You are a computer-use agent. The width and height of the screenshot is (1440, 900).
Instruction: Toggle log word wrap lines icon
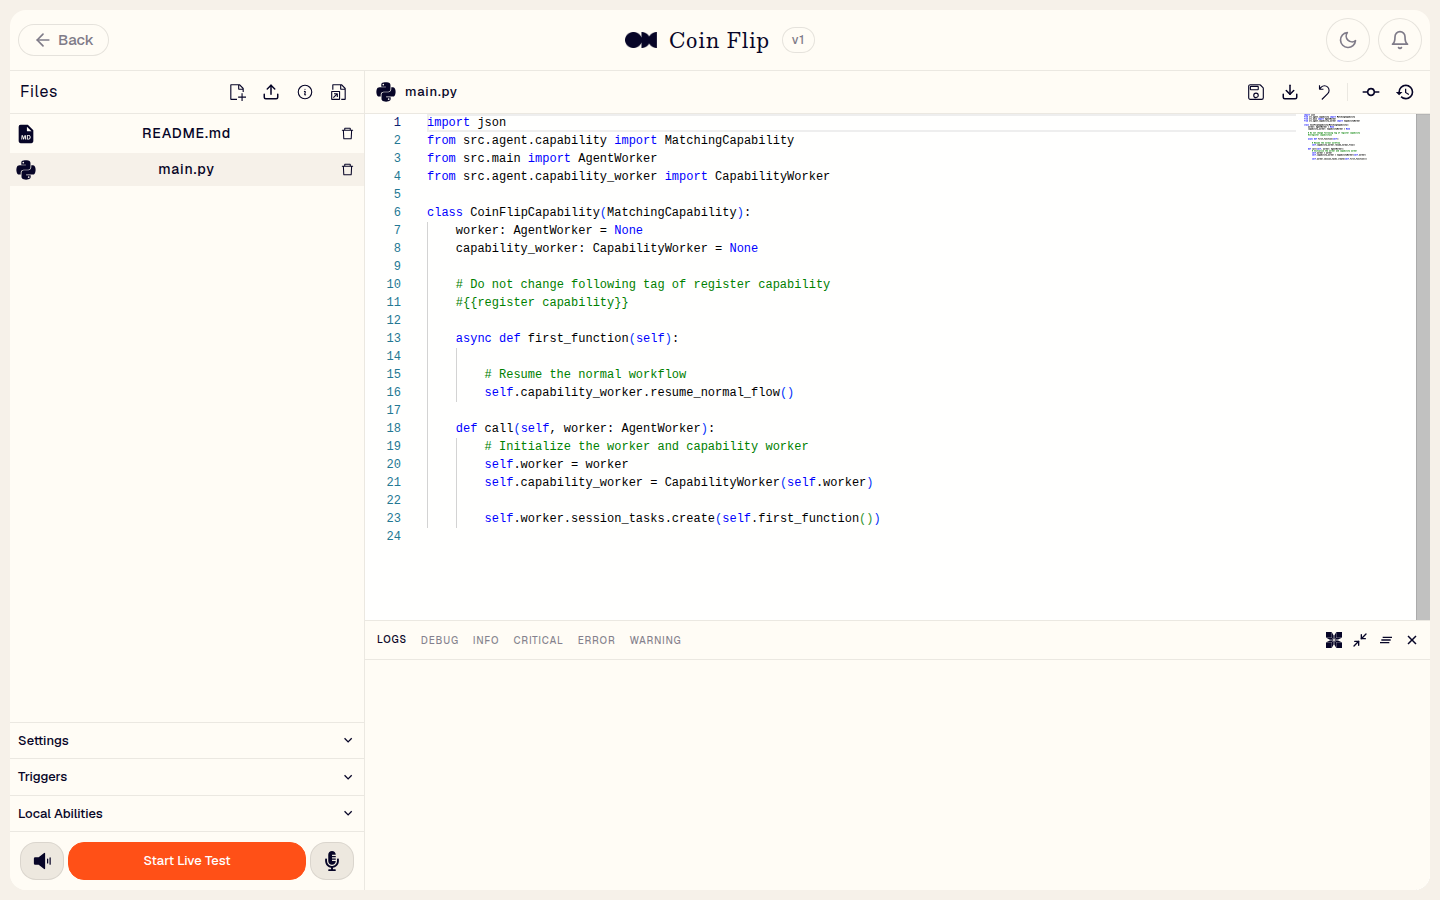point(1386,640)
